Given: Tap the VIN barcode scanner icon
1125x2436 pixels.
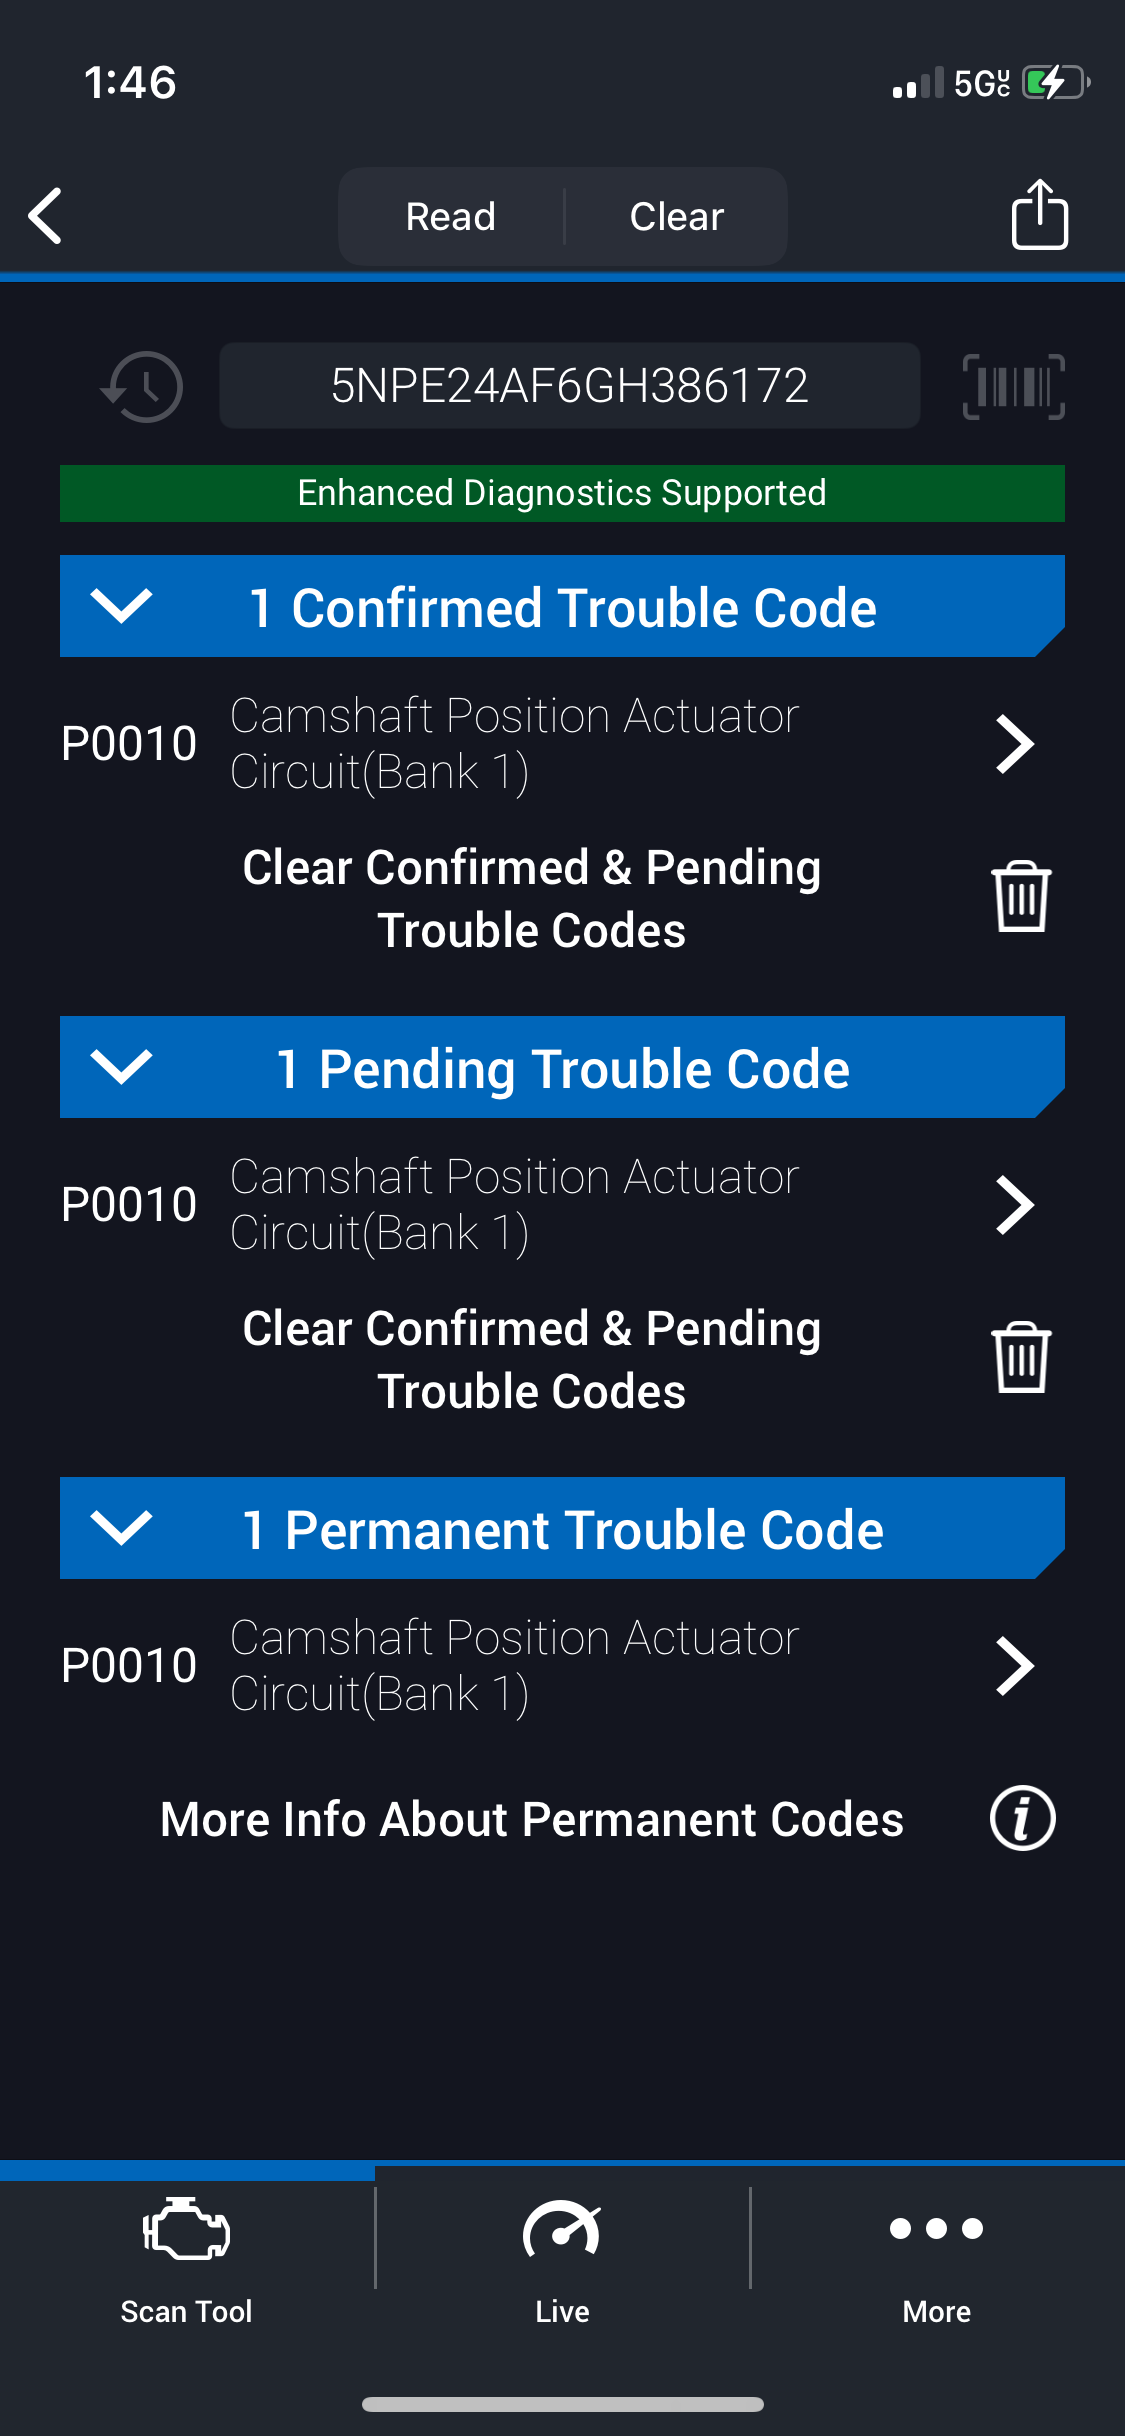Looking at the screenshot, I should [x=1013, y=386].
